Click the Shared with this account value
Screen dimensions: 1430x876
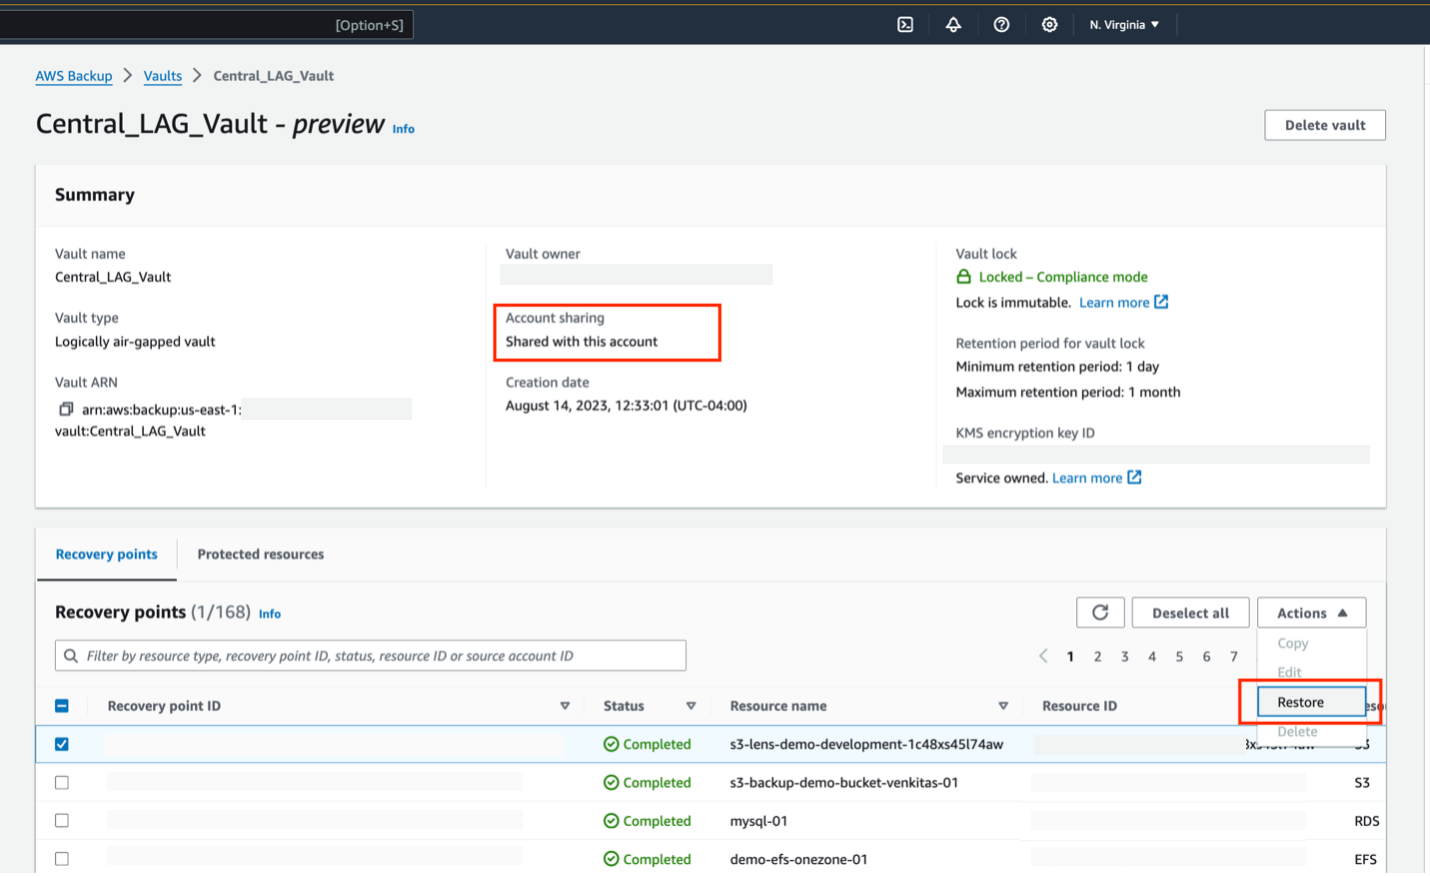point(581,342)
